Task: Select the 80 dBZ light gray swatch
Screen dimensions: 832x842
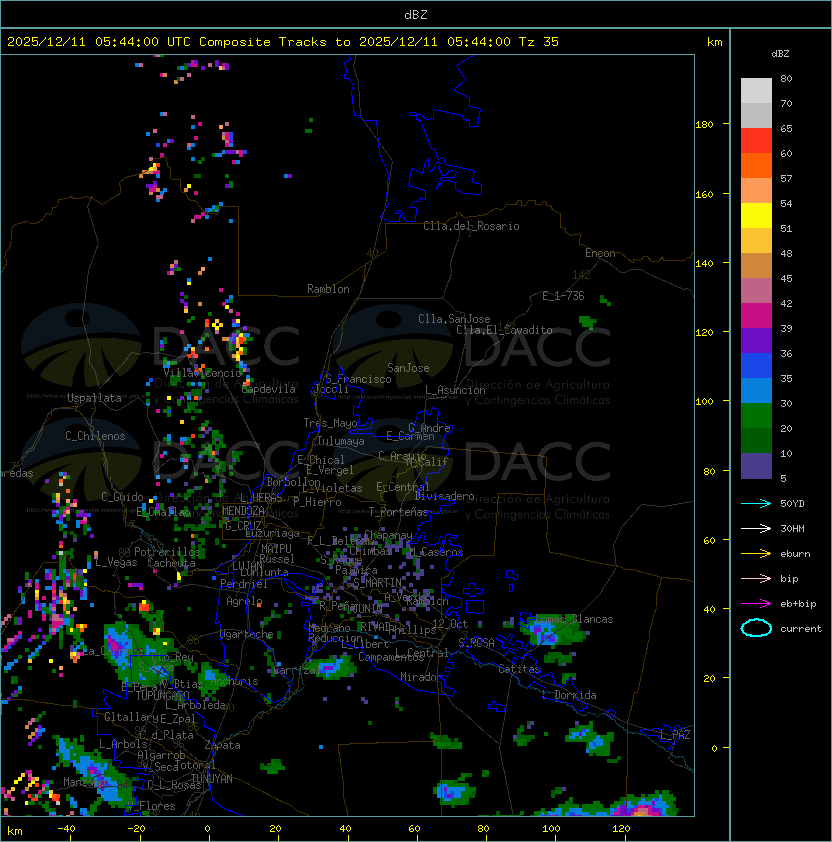Action: pyautogui.click(x=756, y=90)
